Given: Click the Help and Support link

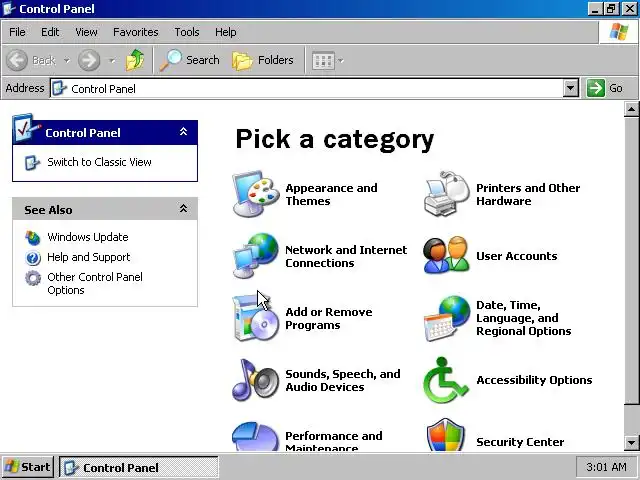Looking at the screenshot, I should coord(89,257).
